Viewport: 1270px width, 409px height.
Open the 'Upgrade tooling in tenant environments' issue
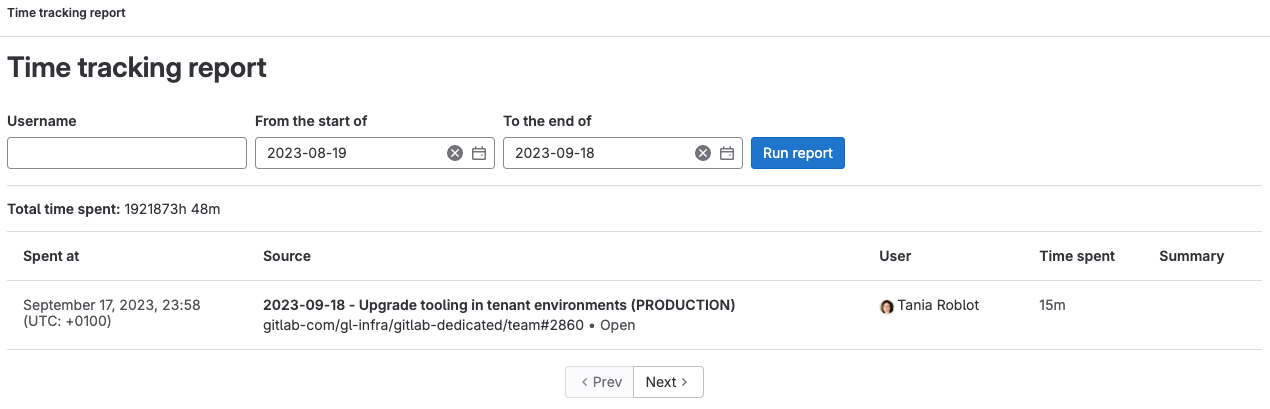point(498,305)
